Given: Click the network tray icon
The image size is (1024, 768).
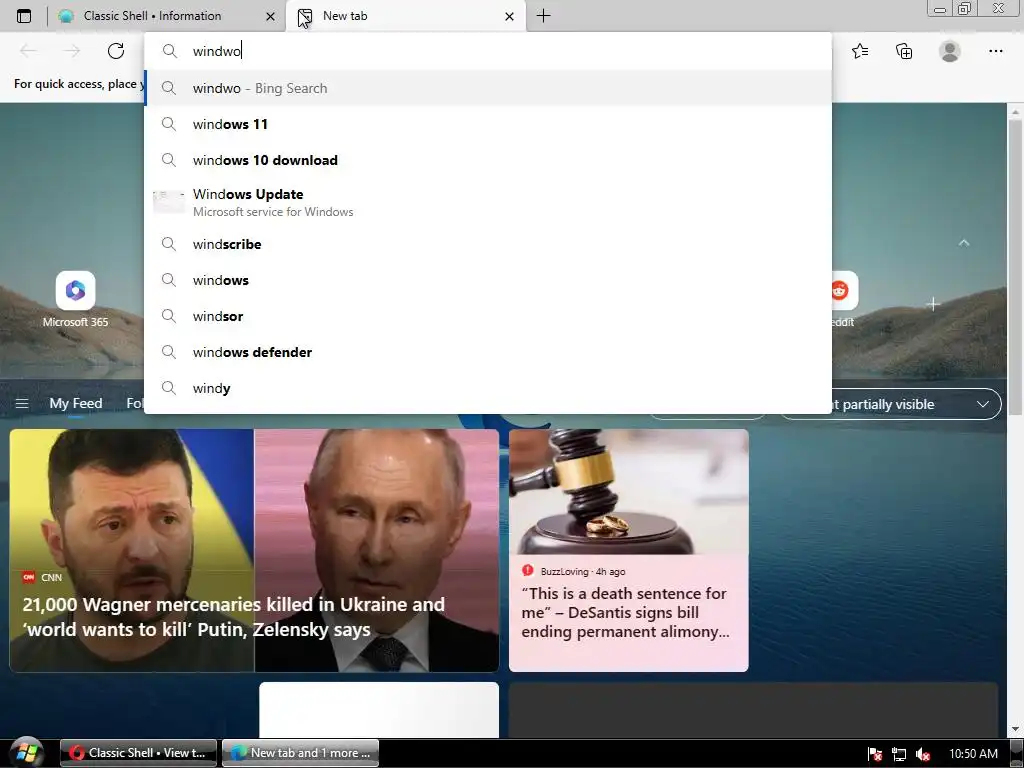Looking at the screenshot, I should pyautogui.click(x=899, y=754).
